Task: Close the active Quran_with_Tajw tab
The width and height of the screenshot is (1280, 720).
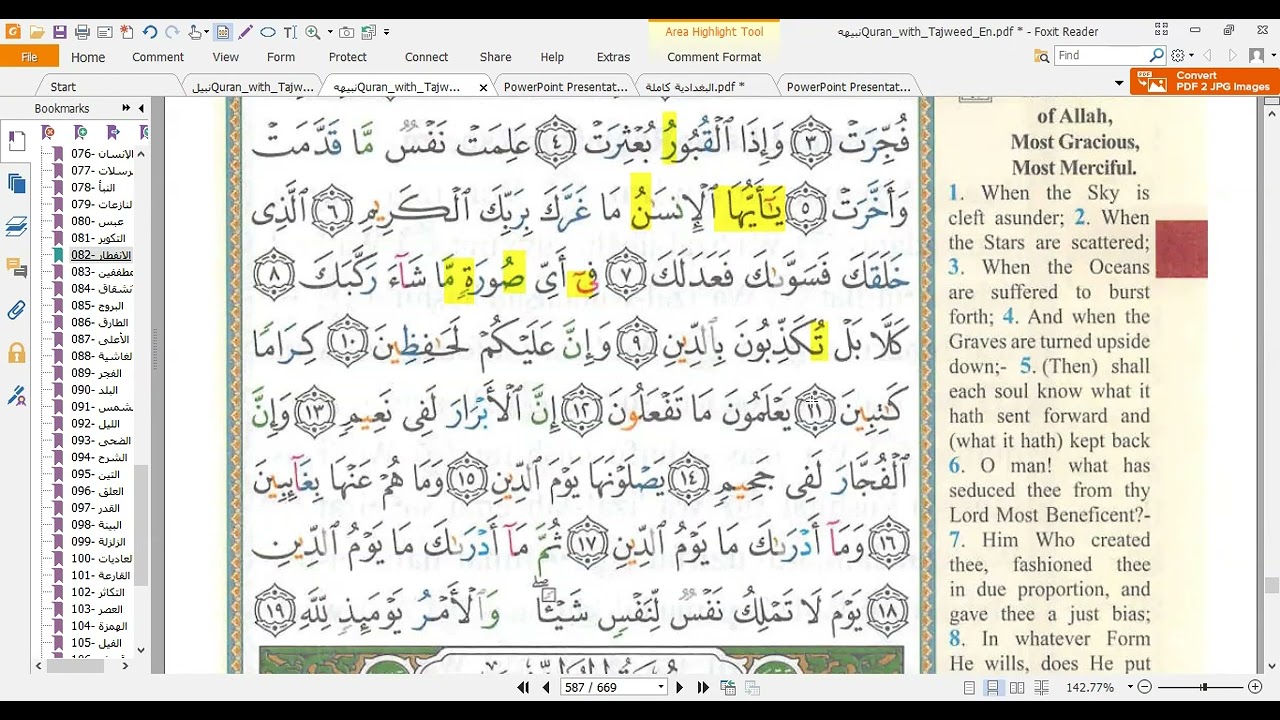Action: tap(484, 87)
